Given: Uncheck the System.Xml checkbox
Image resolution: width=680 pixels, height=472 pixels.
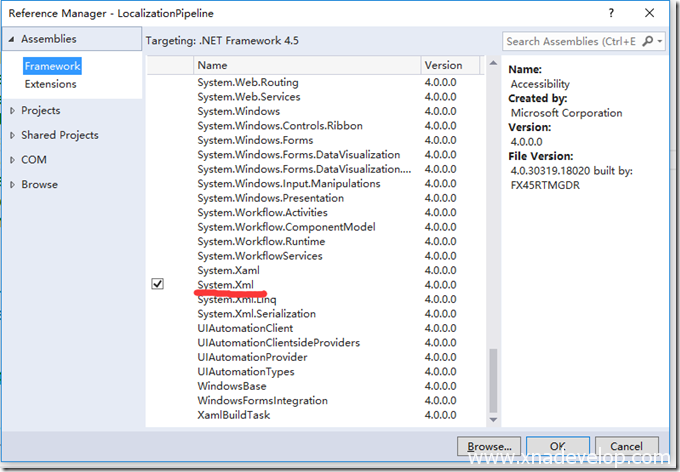Looking at the screenshot, I should tap(157, 285).
